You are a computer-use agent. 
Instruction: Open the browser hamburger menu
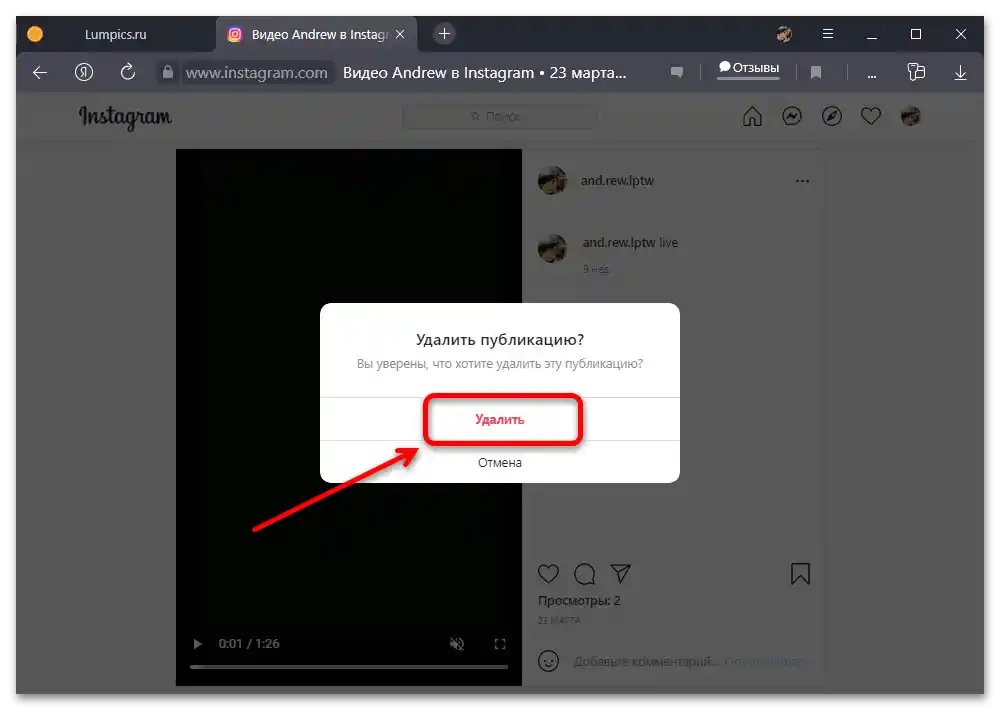(827, 34)
